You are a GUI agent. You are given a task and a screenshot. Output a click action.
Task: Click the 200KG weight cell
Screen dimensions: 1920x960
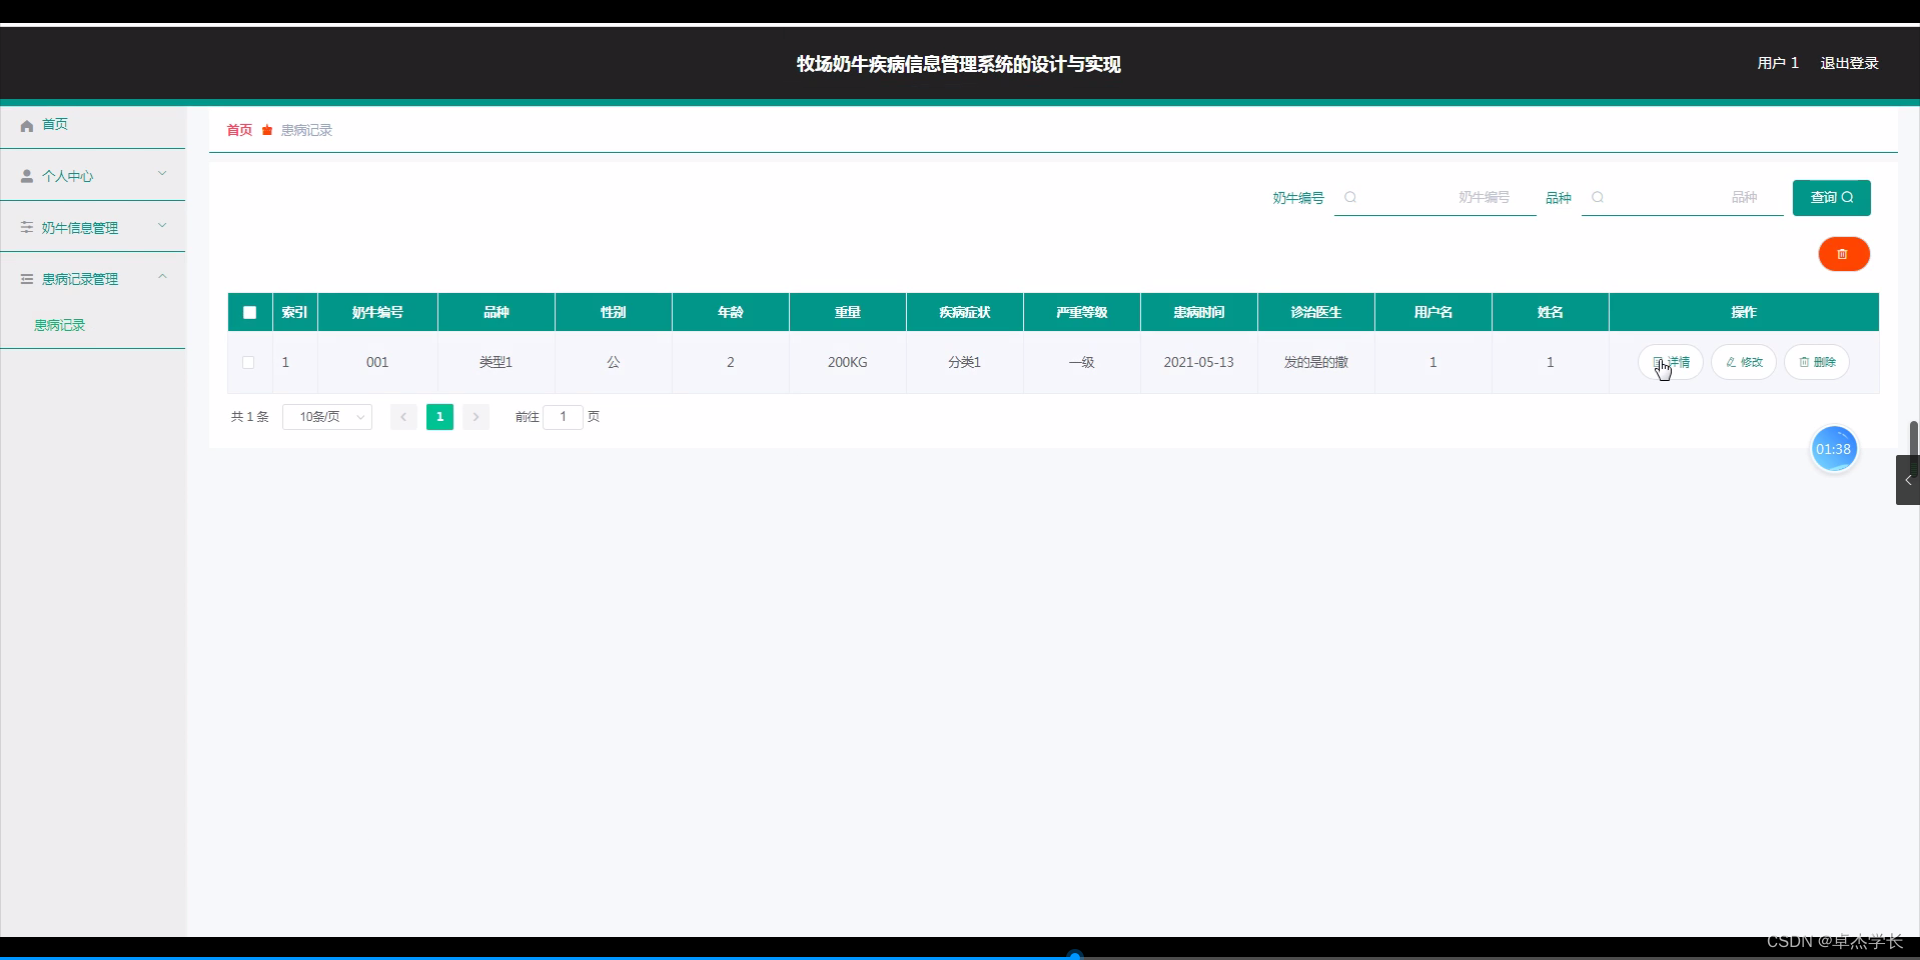847,362
